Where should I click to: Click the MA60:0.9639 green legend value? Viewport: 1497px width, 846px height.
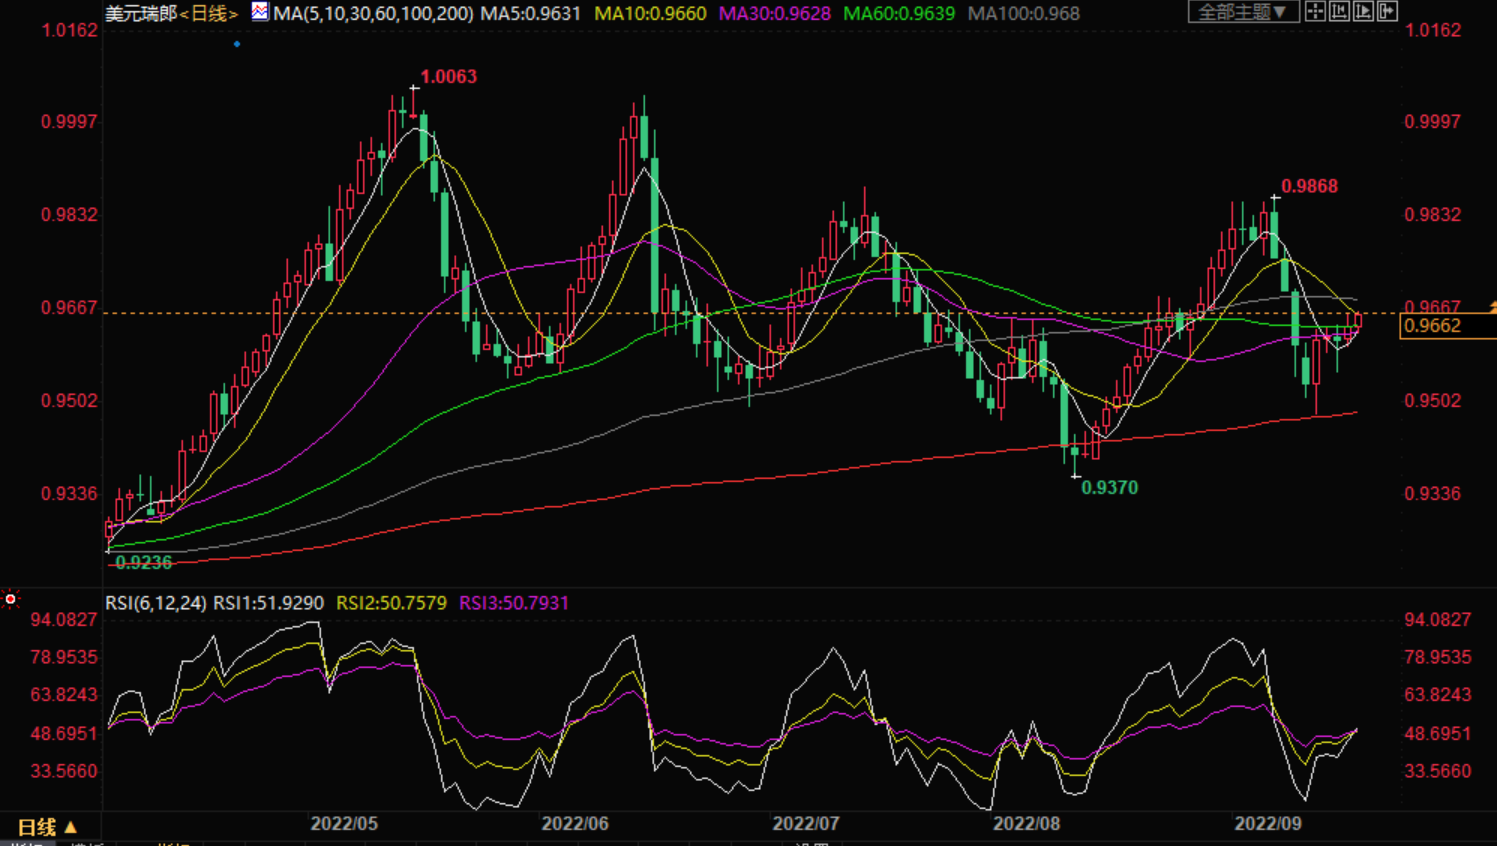[898, 14]
